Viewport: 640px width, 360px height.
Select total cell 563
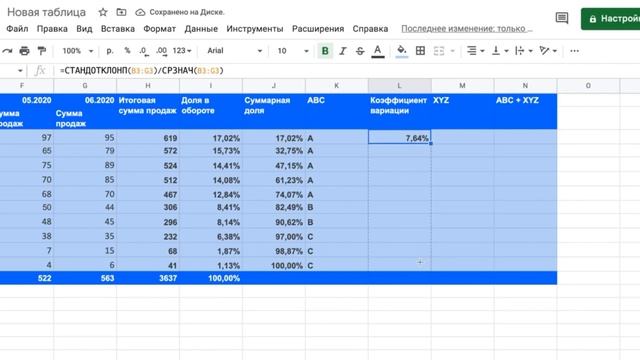coord(85,278)
